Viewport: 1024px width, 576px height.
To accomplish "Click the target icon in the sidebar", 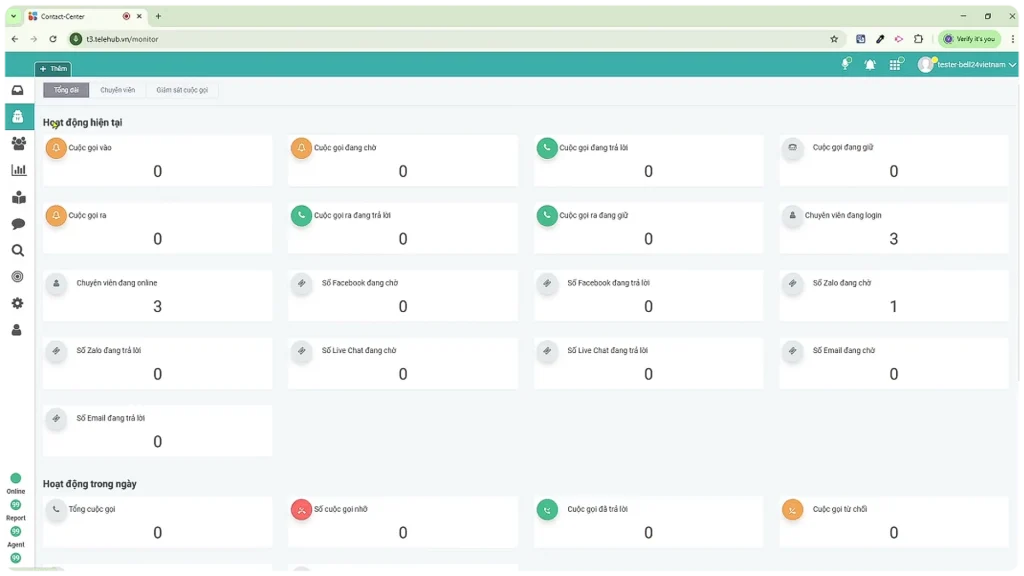I will 17,277.
